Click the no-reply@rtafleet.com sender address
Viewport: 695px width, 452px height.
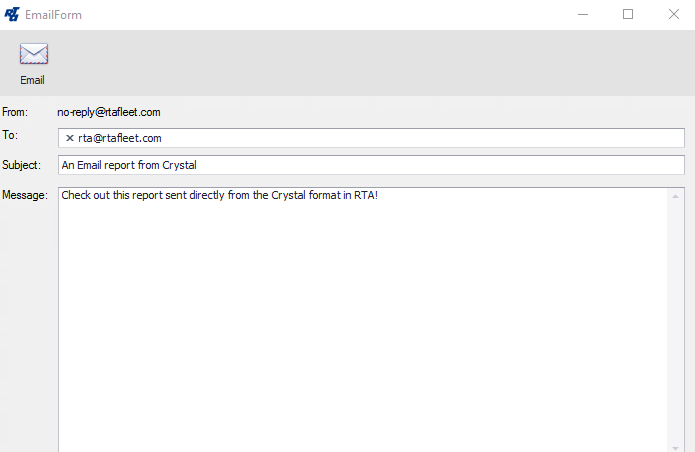[109, 112]
